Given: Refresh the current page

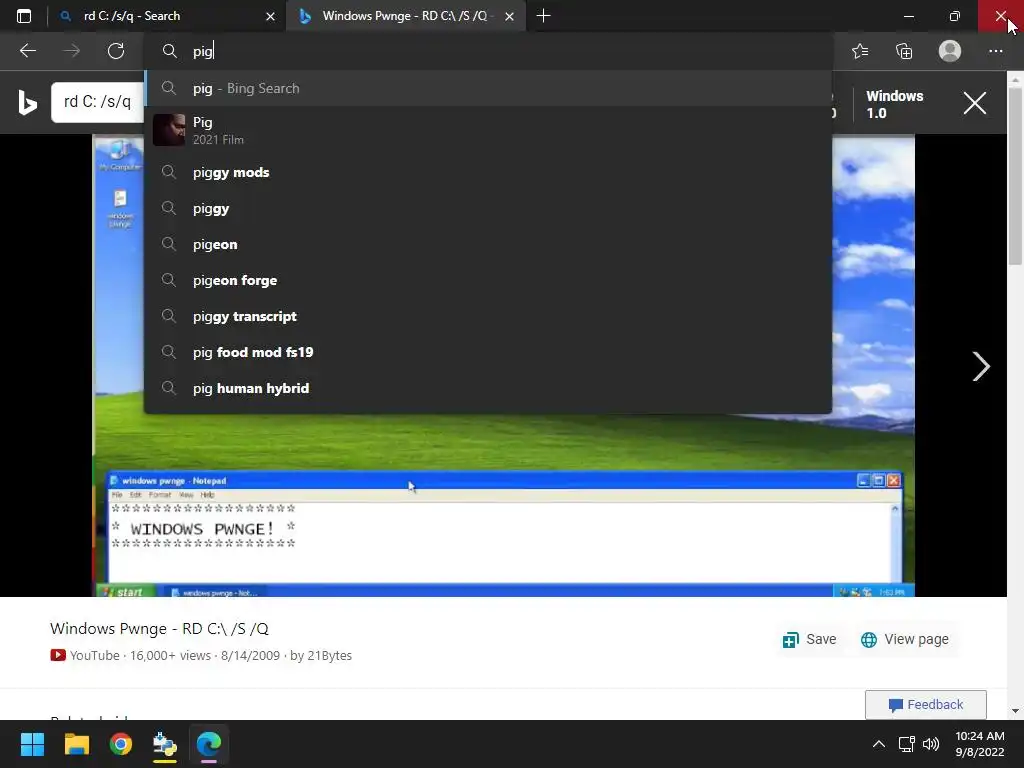Looking at the screenshot, I should tap(116, 51).
